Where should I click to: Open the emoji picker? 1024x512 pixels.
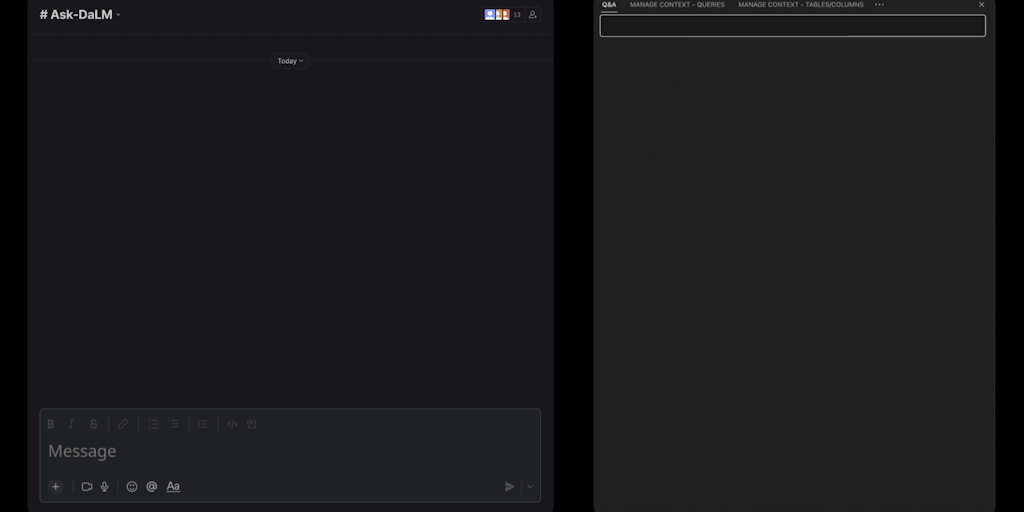(132, 487)
